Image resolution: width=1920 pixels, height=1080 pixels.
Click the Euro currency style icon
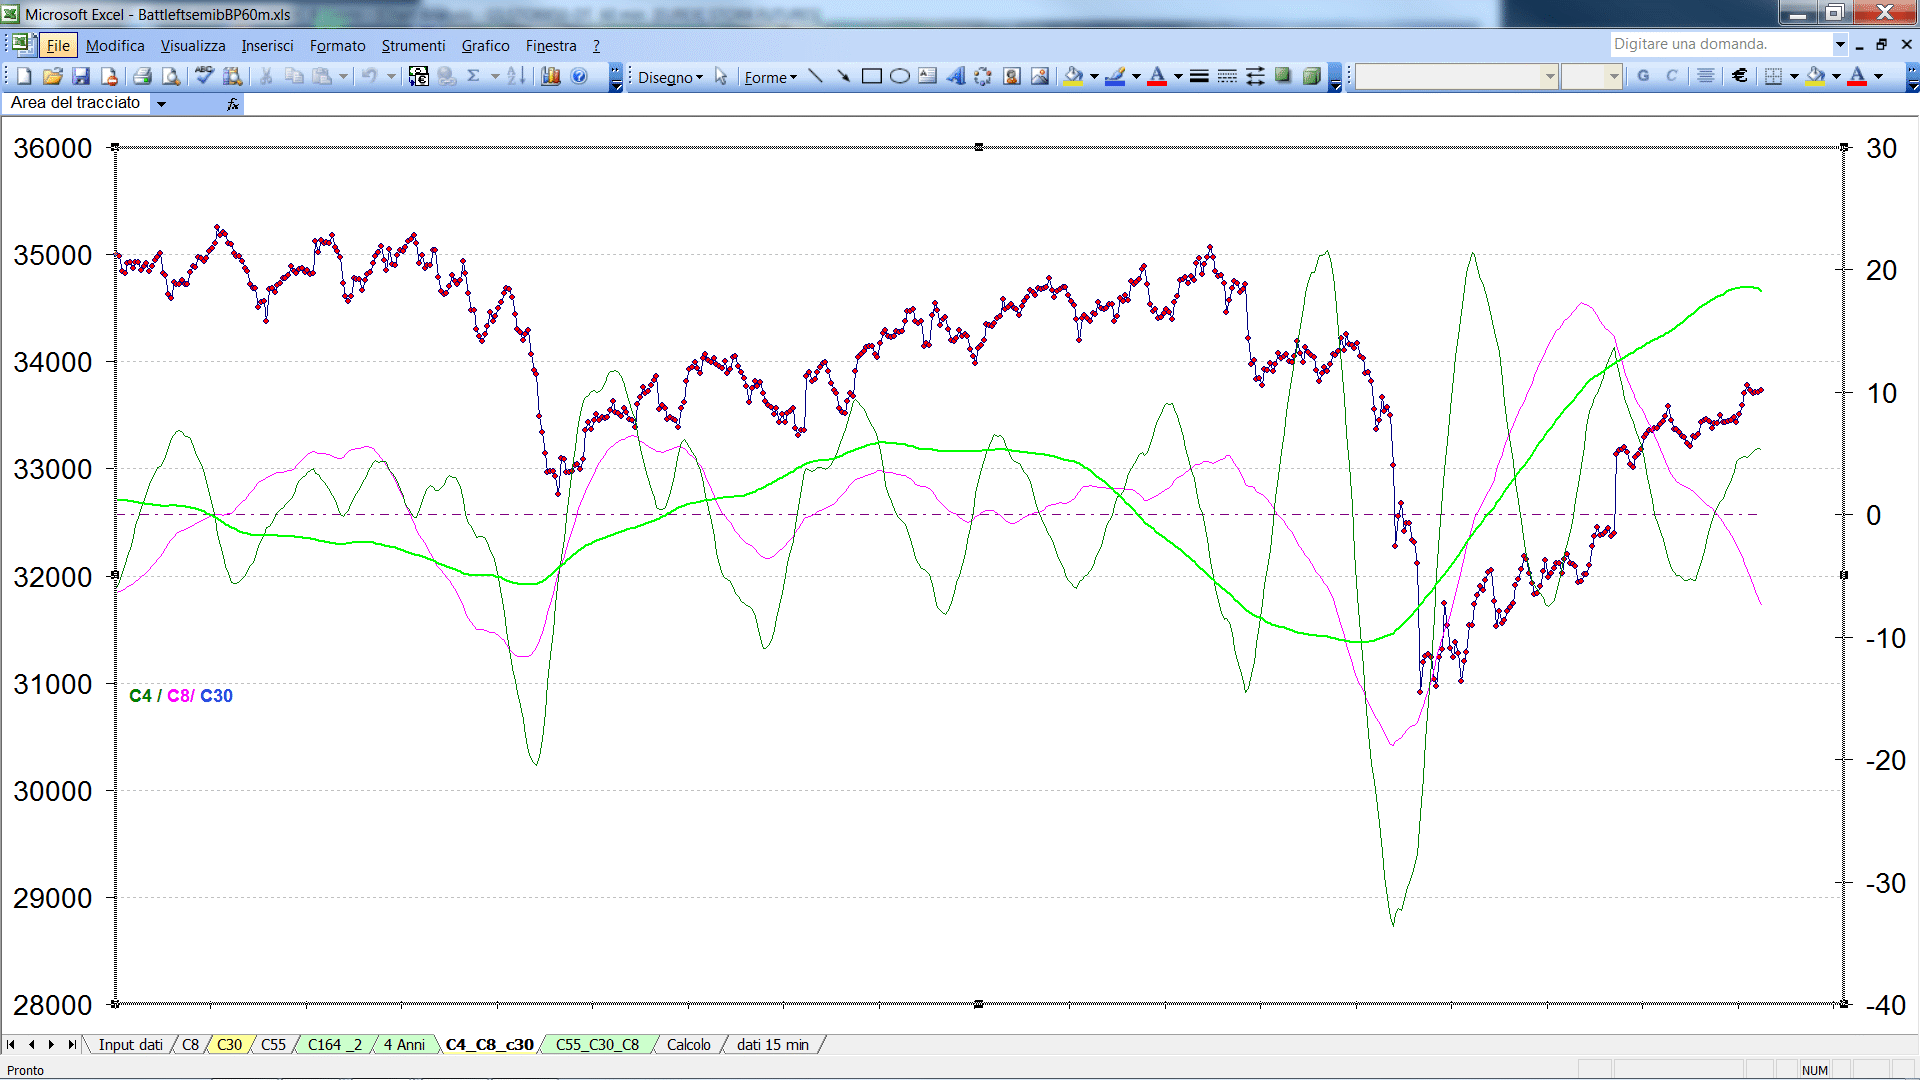click(x=1740, y=76)
